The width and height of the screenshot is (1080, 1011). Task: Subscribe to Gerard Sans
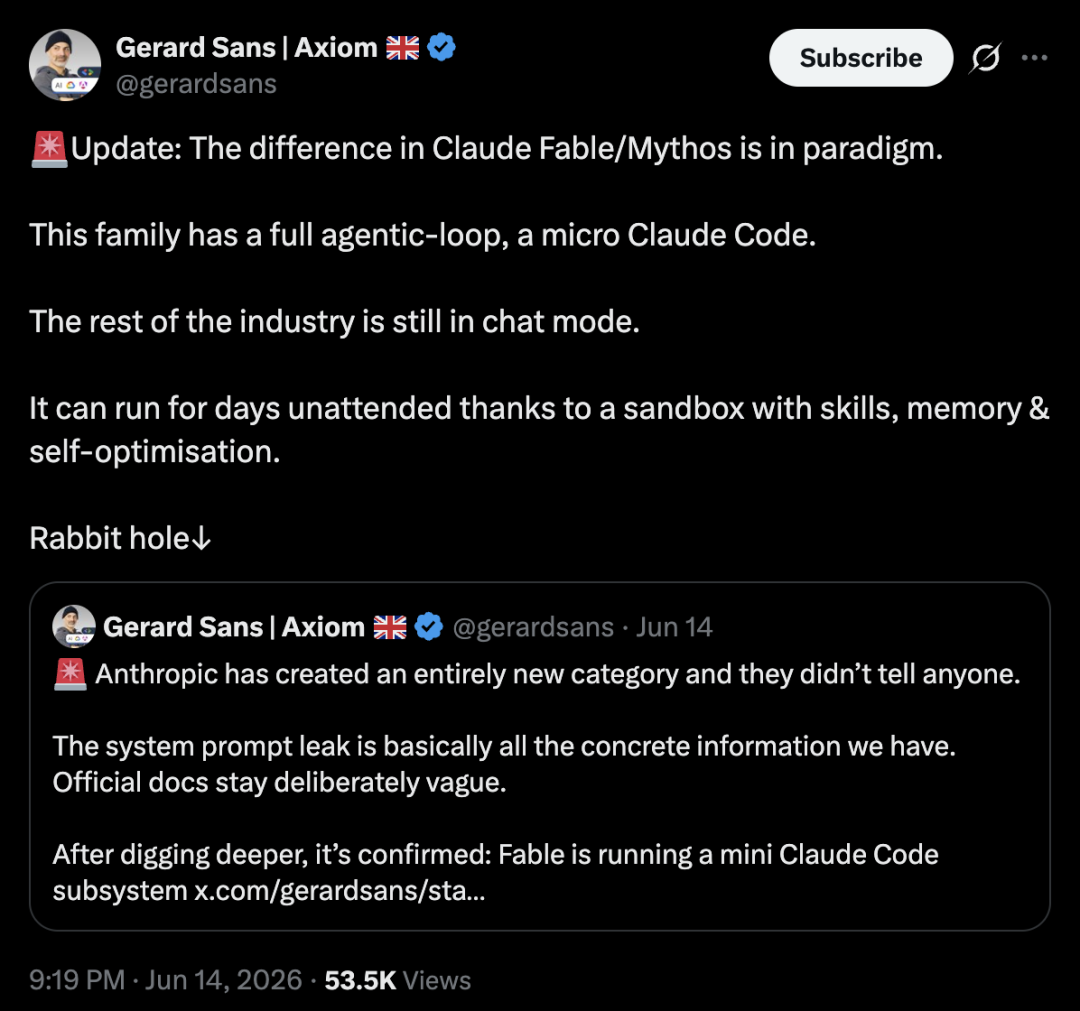[x=860, y=58]
